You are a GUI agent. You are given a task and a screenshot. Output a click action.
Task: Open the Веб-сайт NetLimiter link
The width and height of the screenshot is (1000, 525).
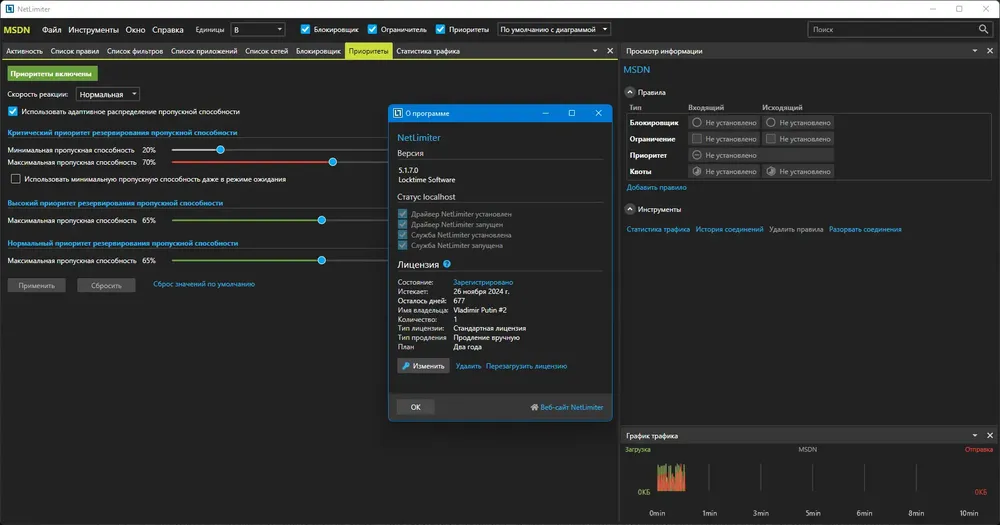click(566, 407)
